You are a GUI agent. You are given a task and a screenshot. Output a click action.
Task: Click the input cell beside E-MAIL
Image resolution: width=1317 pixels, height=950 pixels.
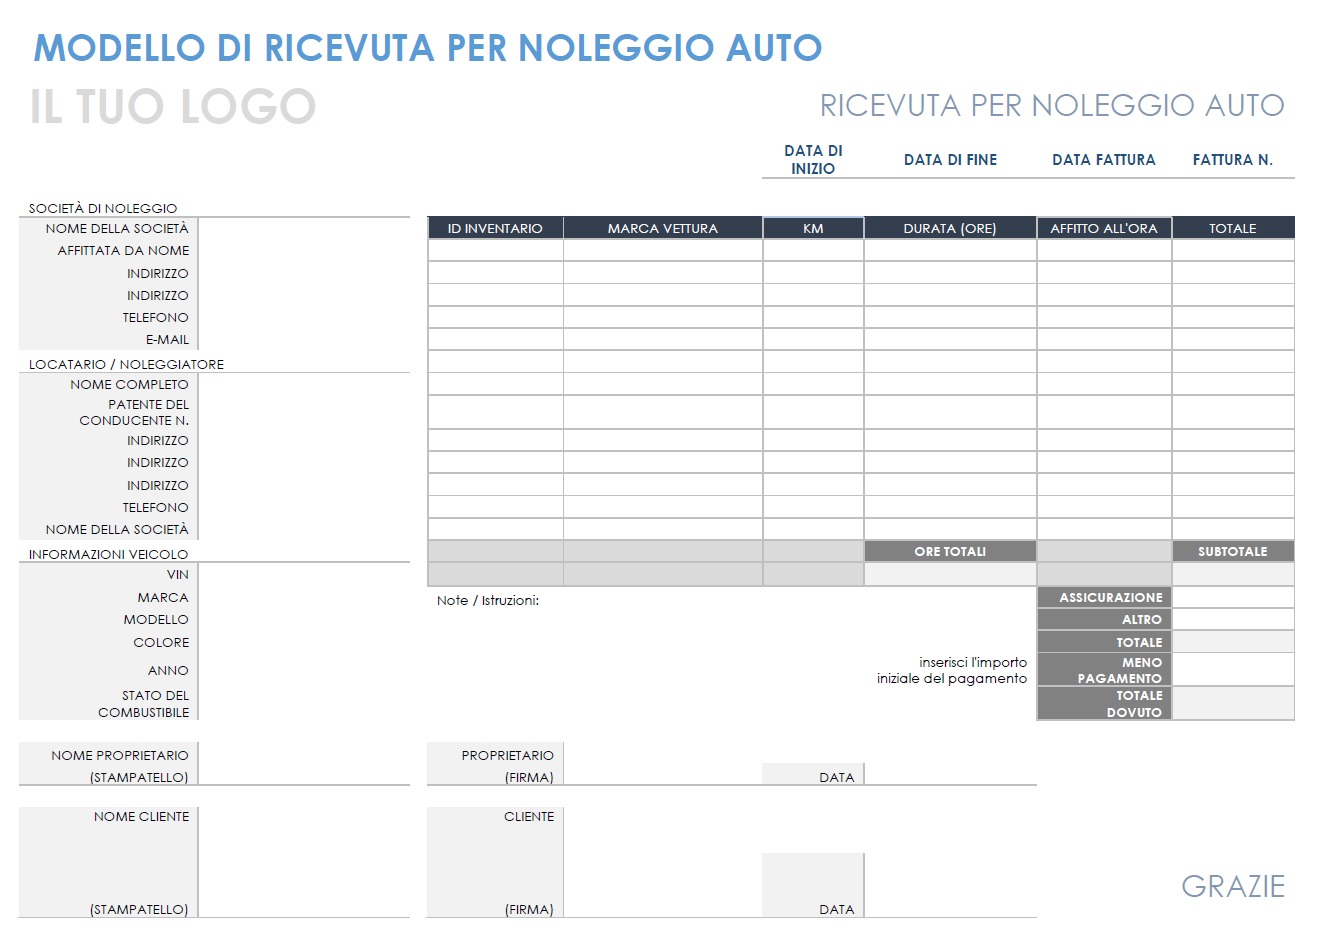click(x=304, y=339)
